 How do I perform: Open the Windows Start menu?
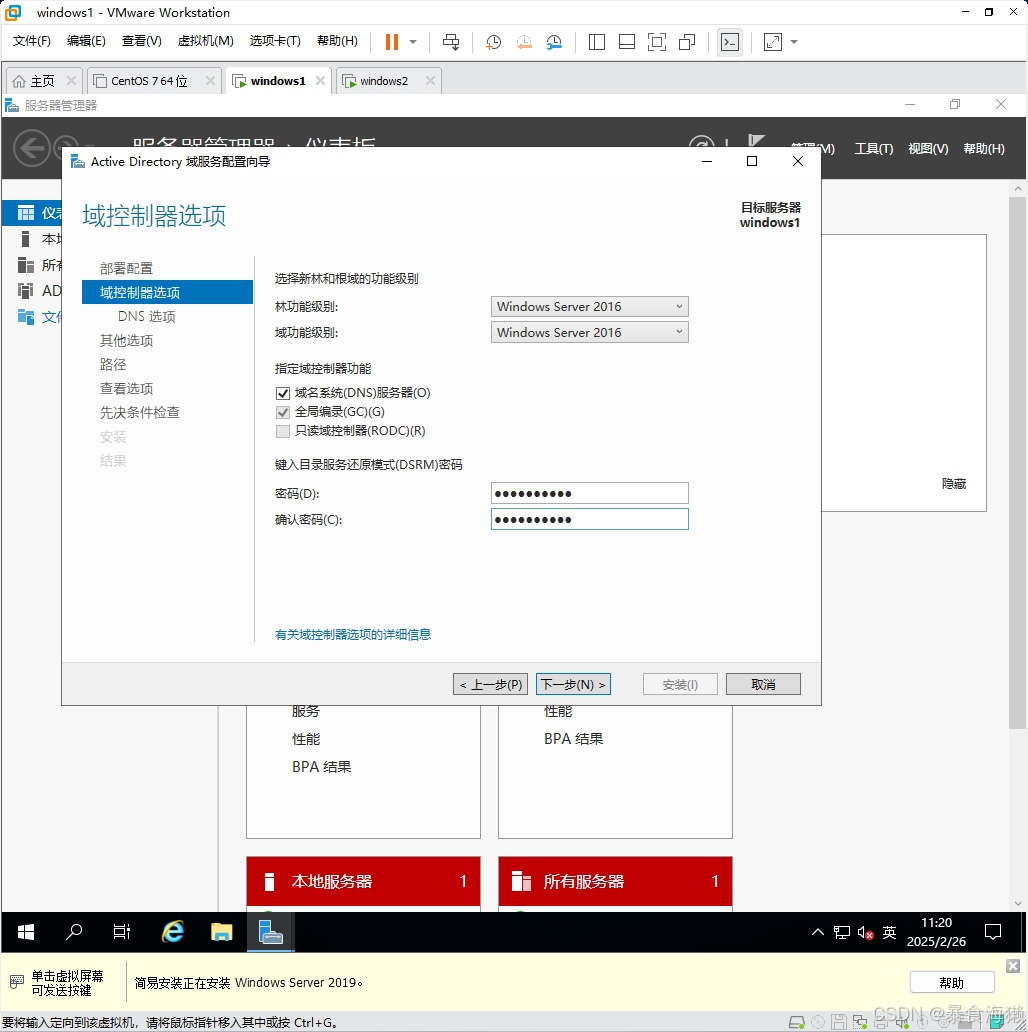pyautogui.click(x=26, y=932)
